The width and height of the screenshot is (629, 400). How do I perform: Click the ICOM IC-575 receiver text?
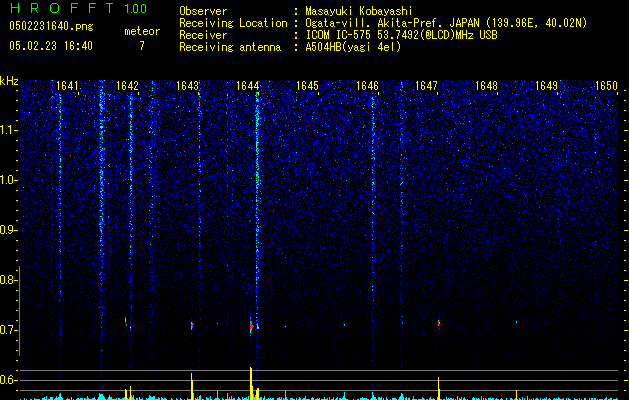point(401,35)
